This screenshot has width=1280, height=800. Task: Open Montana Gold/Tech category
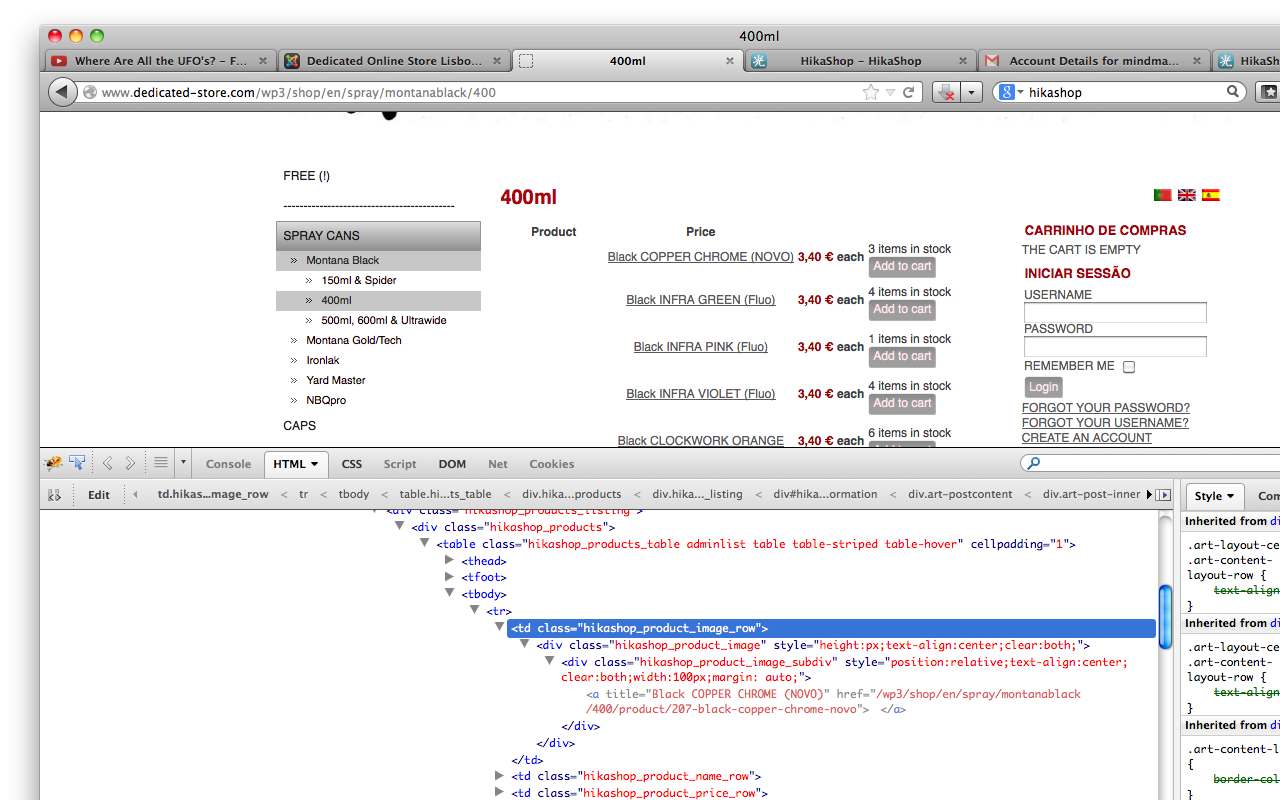[x=353, y=340]
